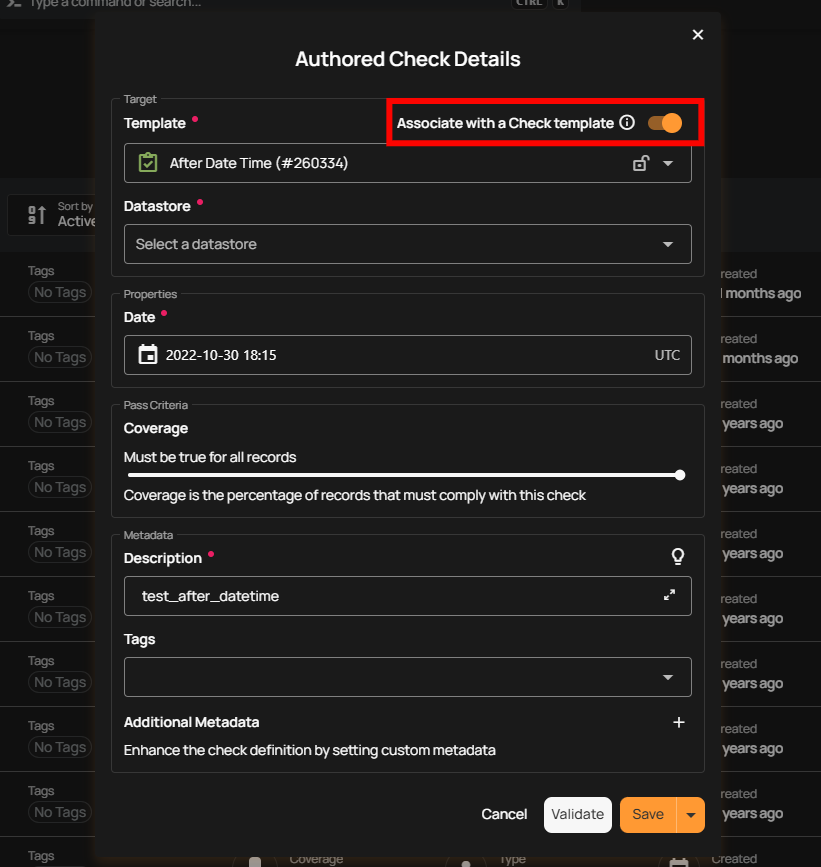Click the Validate button

click(578, 815)
